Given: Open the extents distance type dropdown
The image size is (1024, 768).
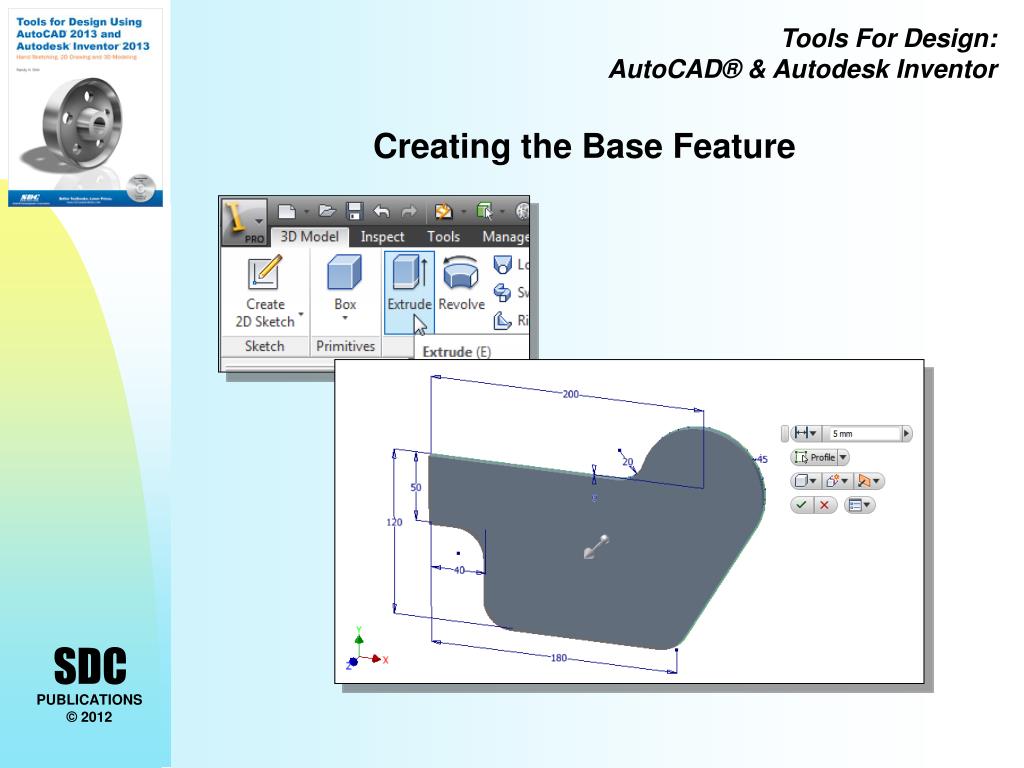Looking at the screenshot, I should [x=805, y=433].
